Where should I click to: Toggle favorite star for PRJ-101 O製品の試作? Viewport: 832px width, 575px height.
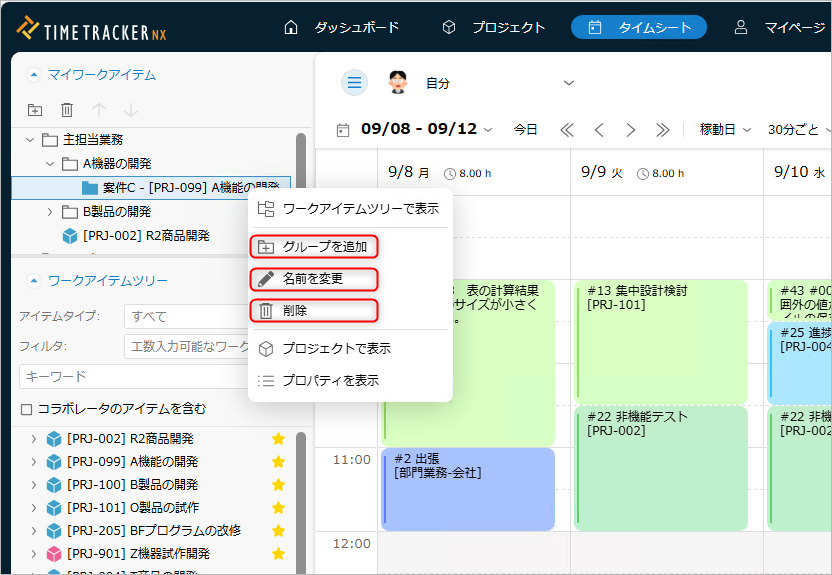(x=279, y=508)
